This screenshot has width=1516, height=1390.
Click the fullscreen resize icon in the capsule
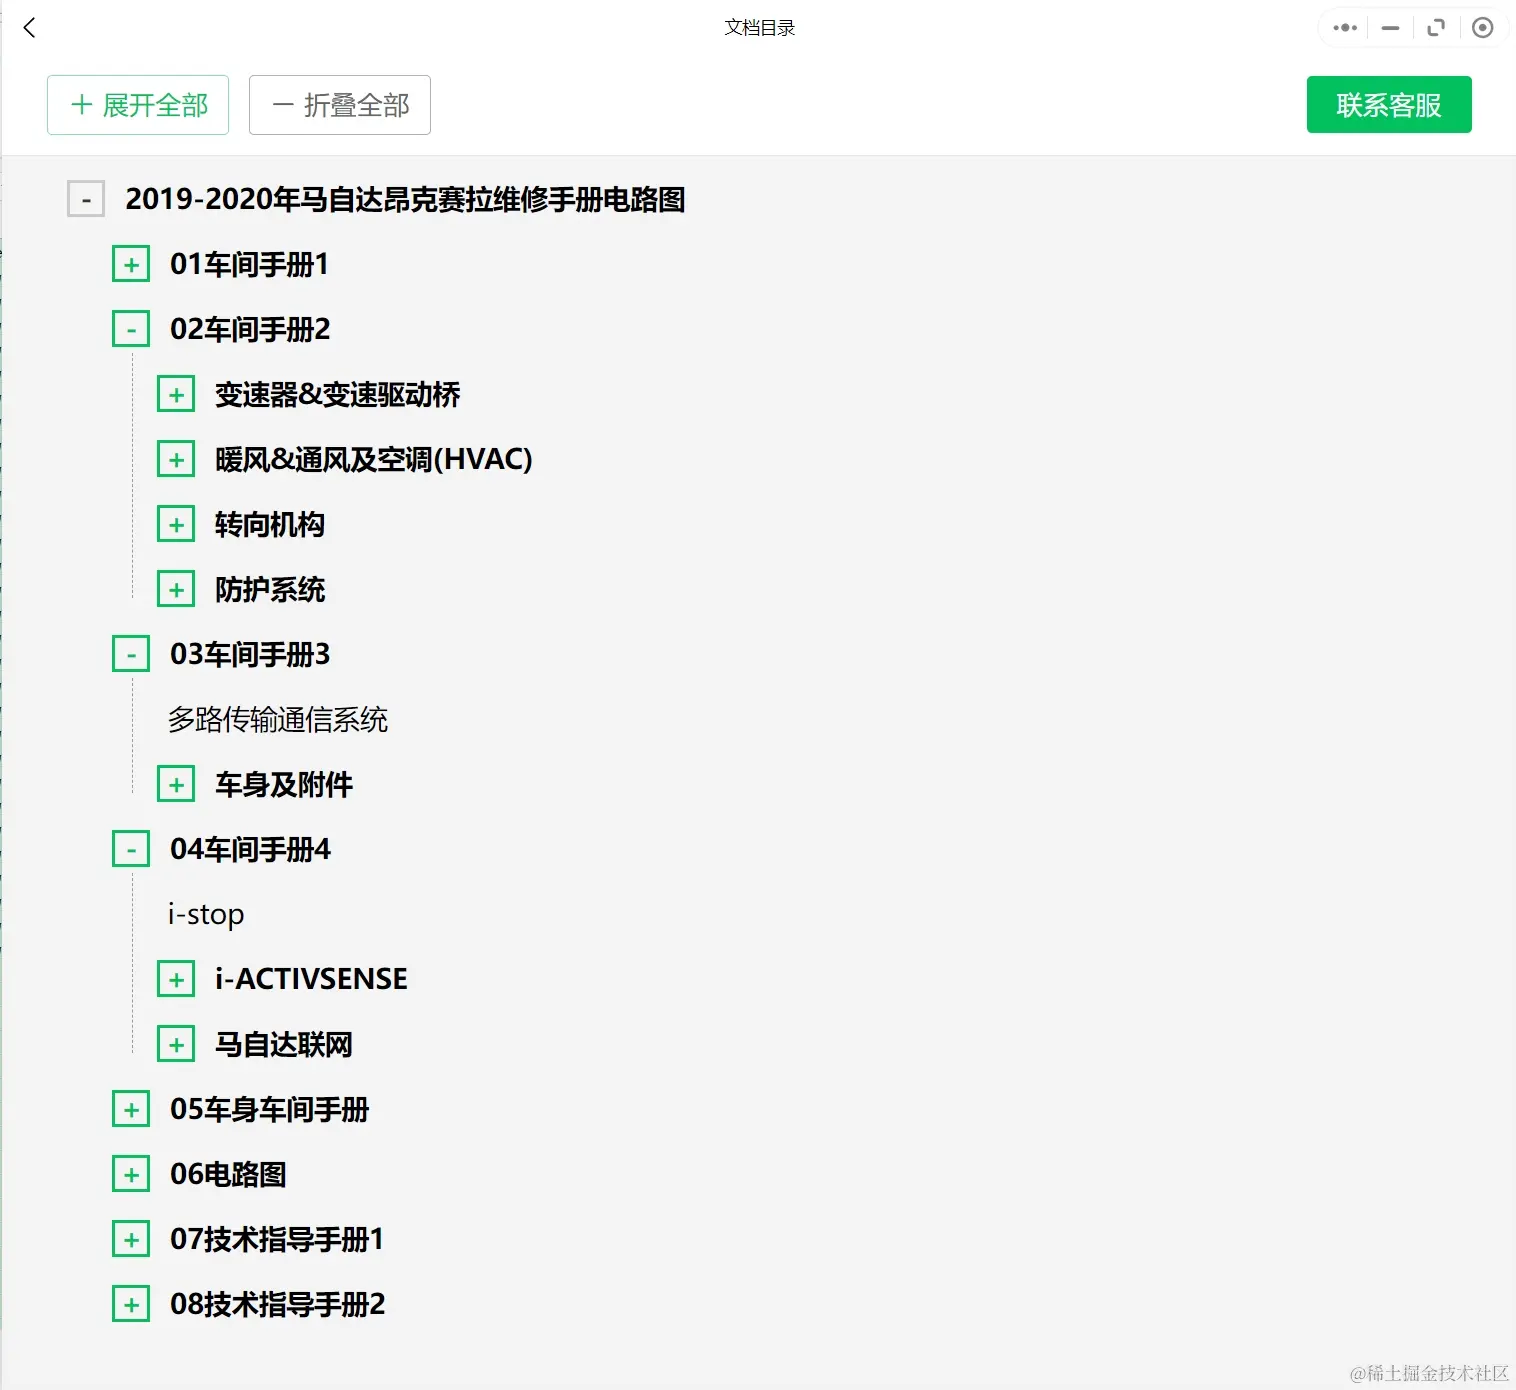(1436, 27)
